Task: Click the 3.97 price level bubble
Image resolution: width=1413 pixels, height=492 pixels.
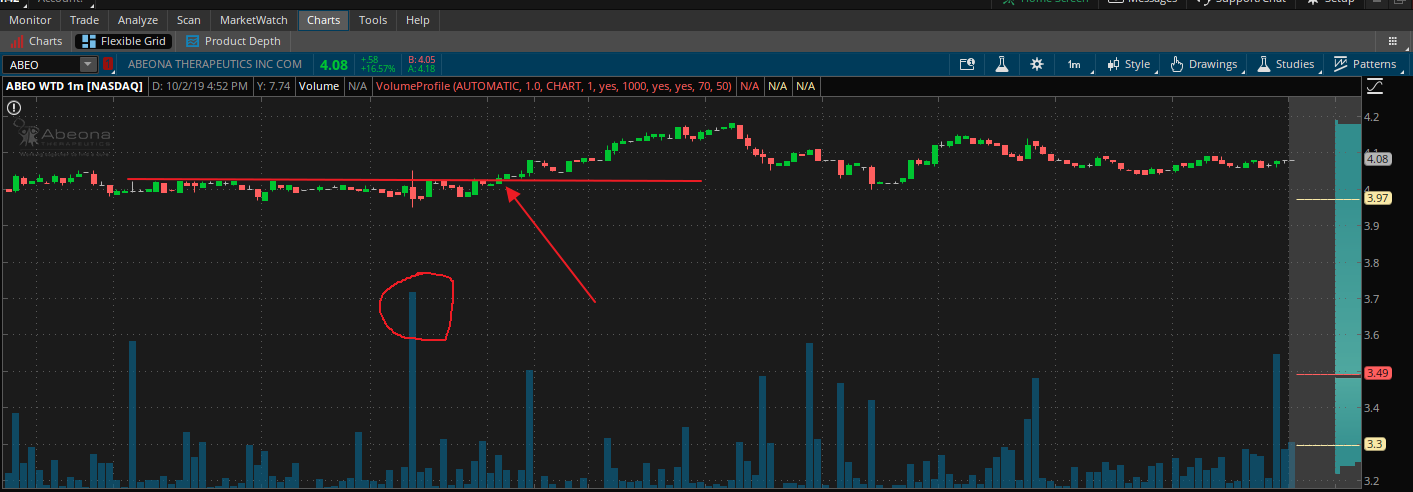Action: pyautogui.click(x=1378, y=199)
